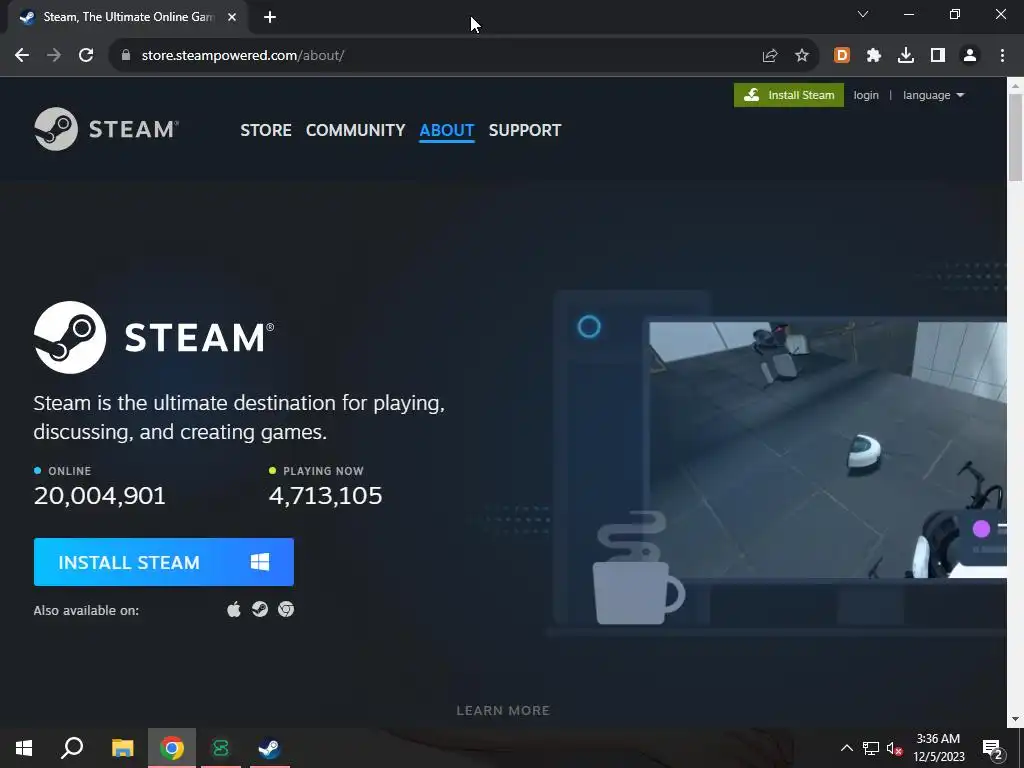
Task: Open Steam from the taskbar
Action: [x=270, y=748]
